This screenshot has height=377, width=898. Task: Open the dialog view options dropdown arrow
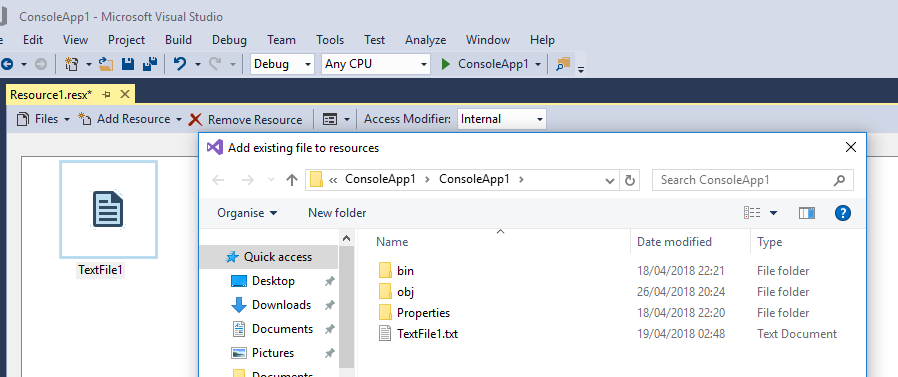click(x=773, y=213)
